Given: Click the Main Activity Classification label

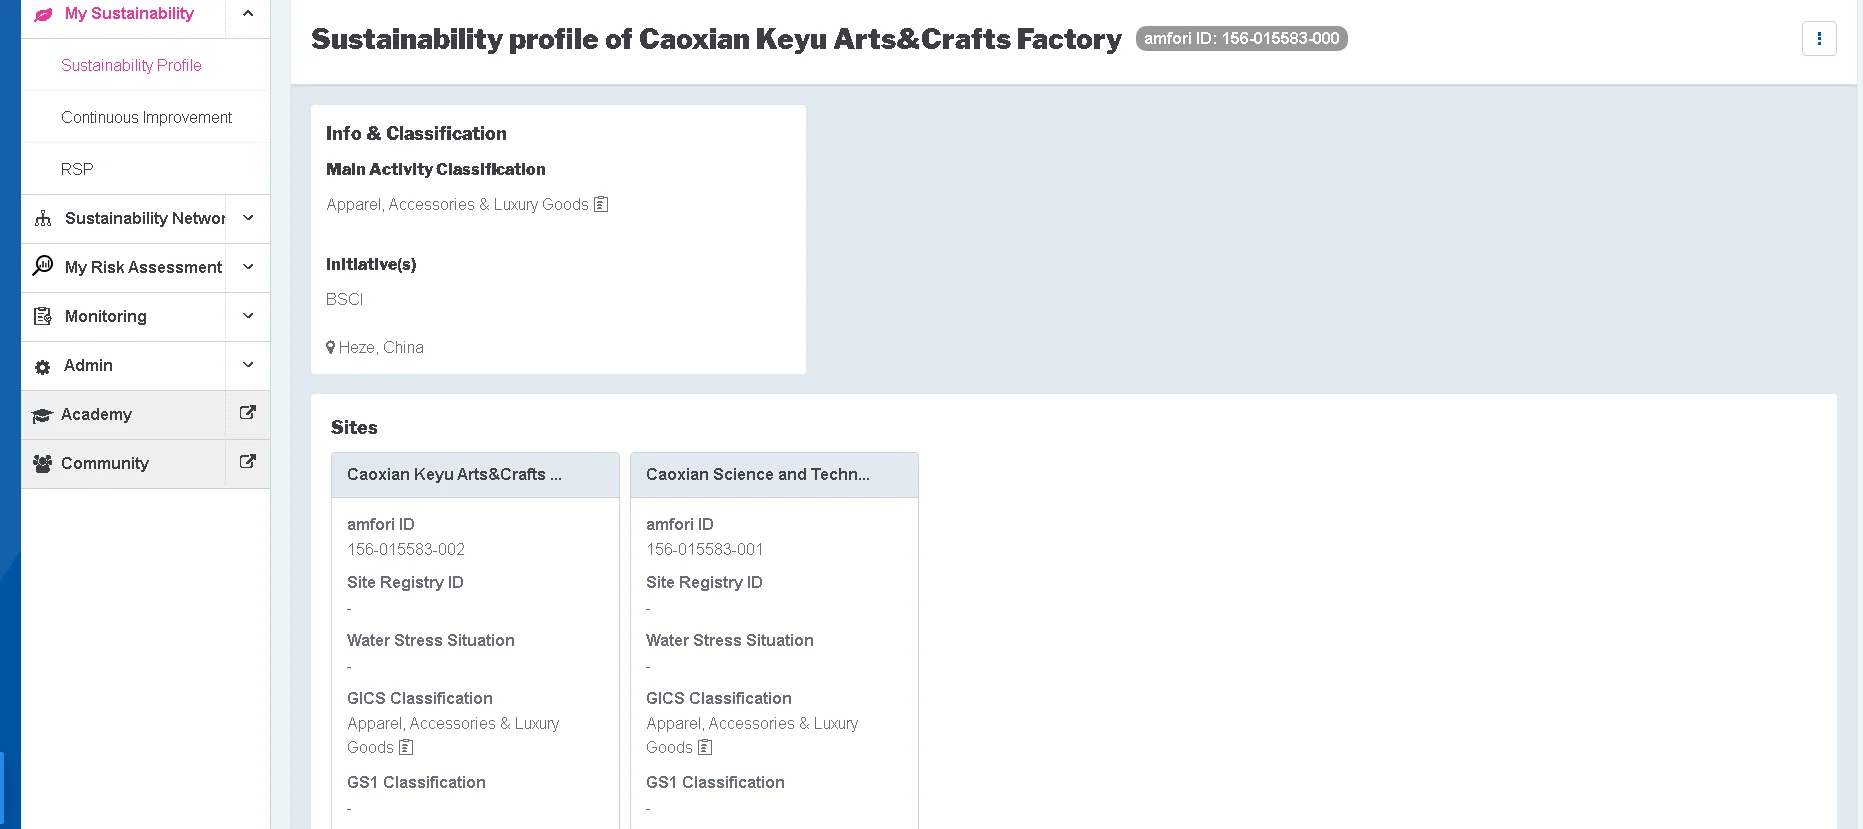Looking at the screenshot, I should [436, 169].
